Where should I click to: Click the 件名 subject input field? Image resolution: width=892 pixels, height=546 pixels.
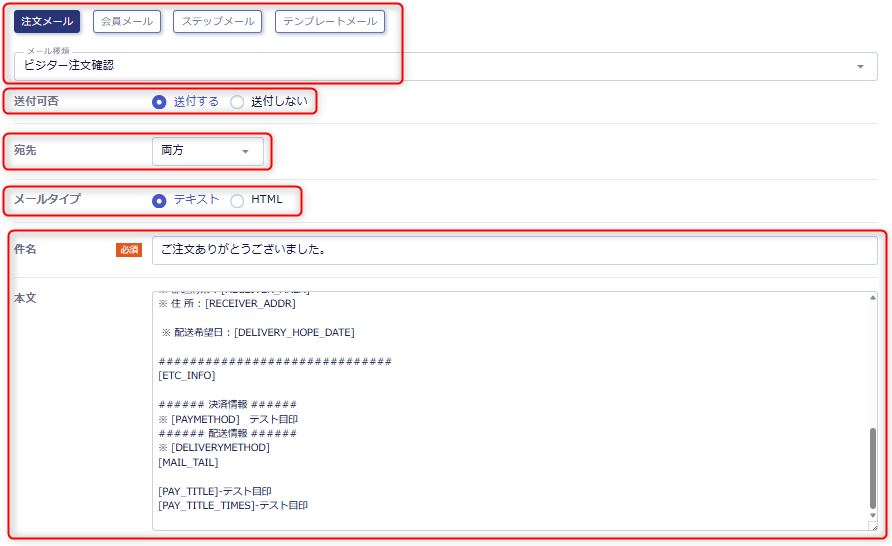pos(514,250)
